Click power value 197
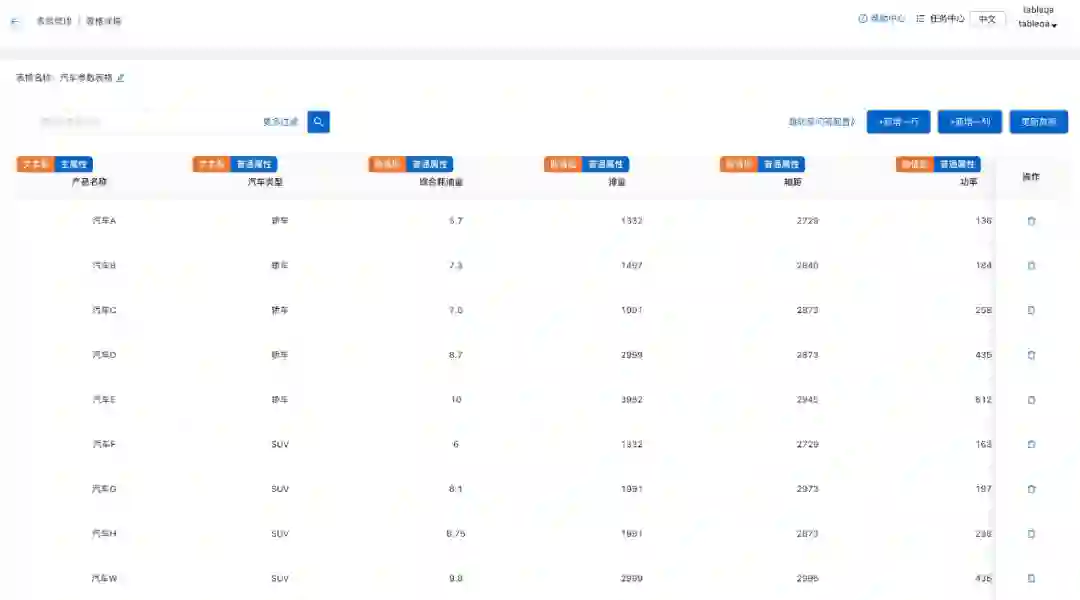This screenshot has width=1080, height=600. coord(984,489)
